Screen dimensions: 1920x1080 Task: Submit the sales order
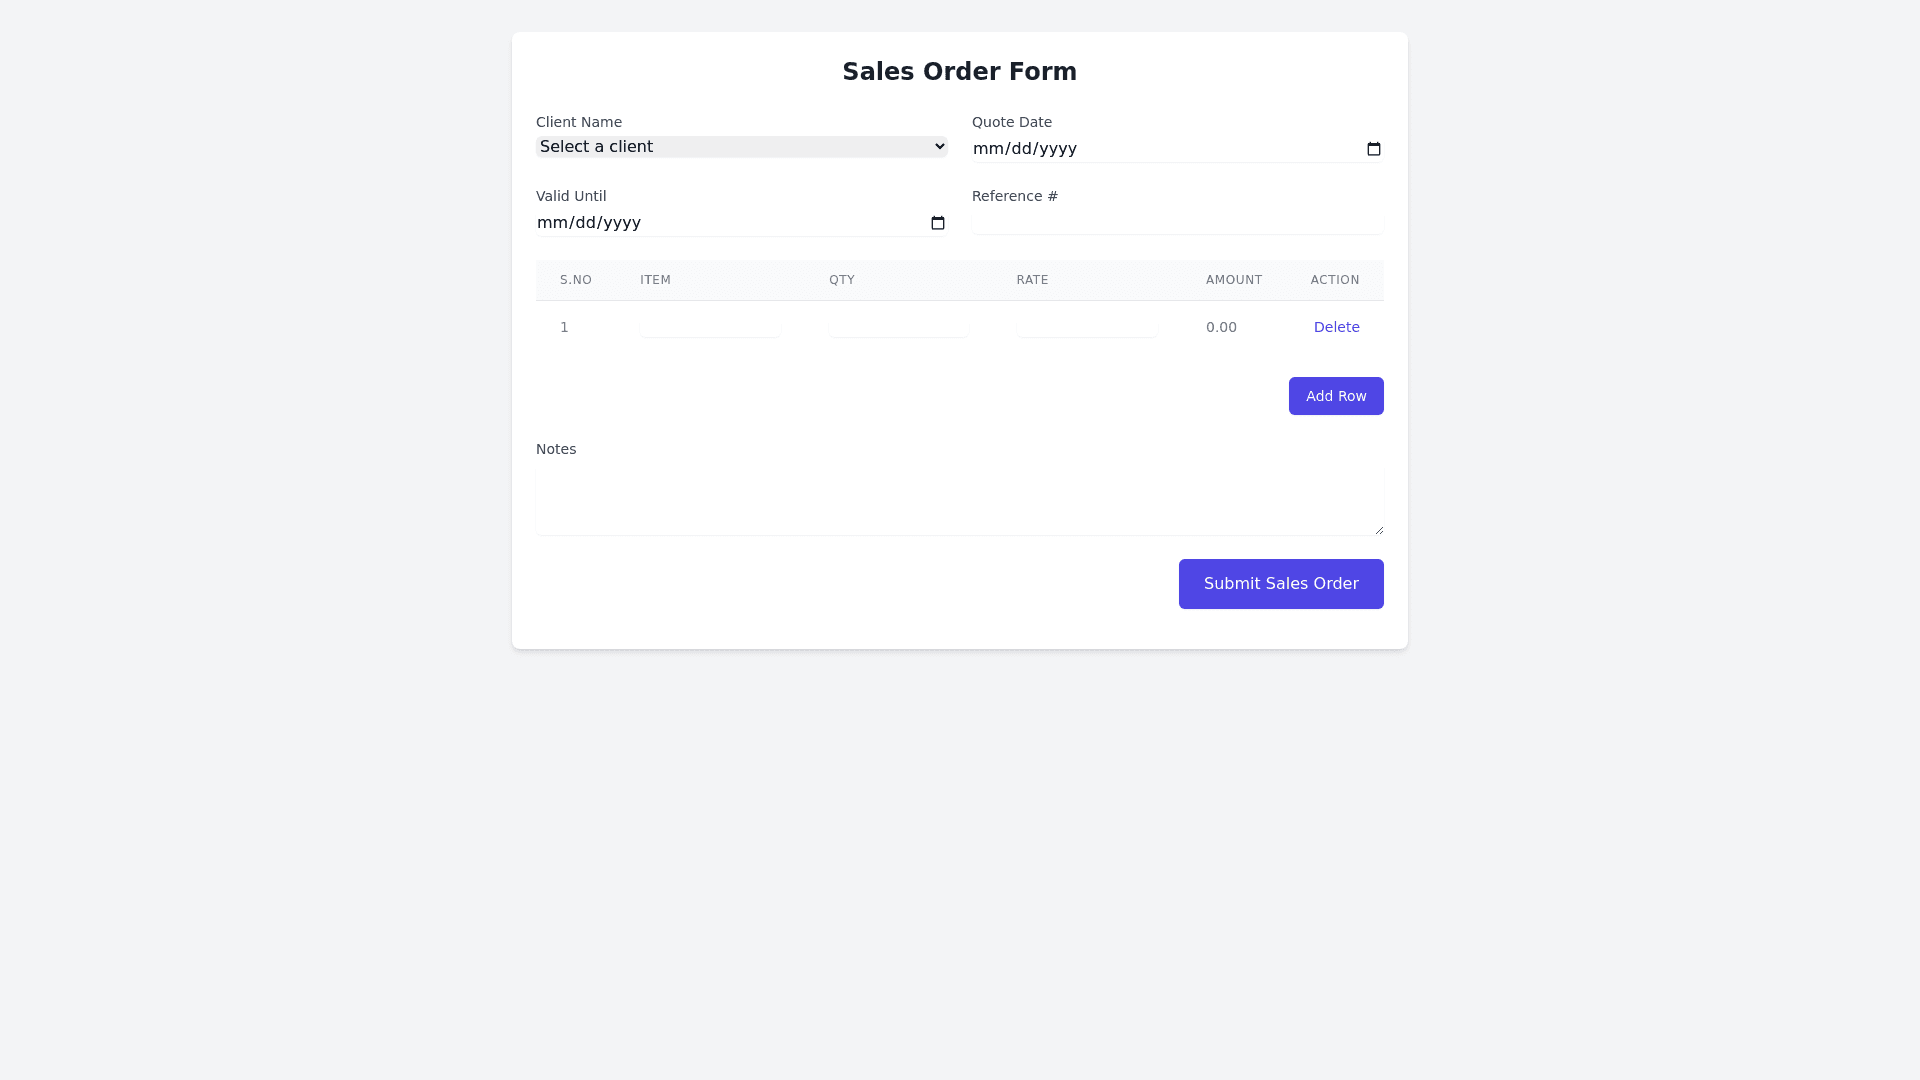coord(1281,584)
